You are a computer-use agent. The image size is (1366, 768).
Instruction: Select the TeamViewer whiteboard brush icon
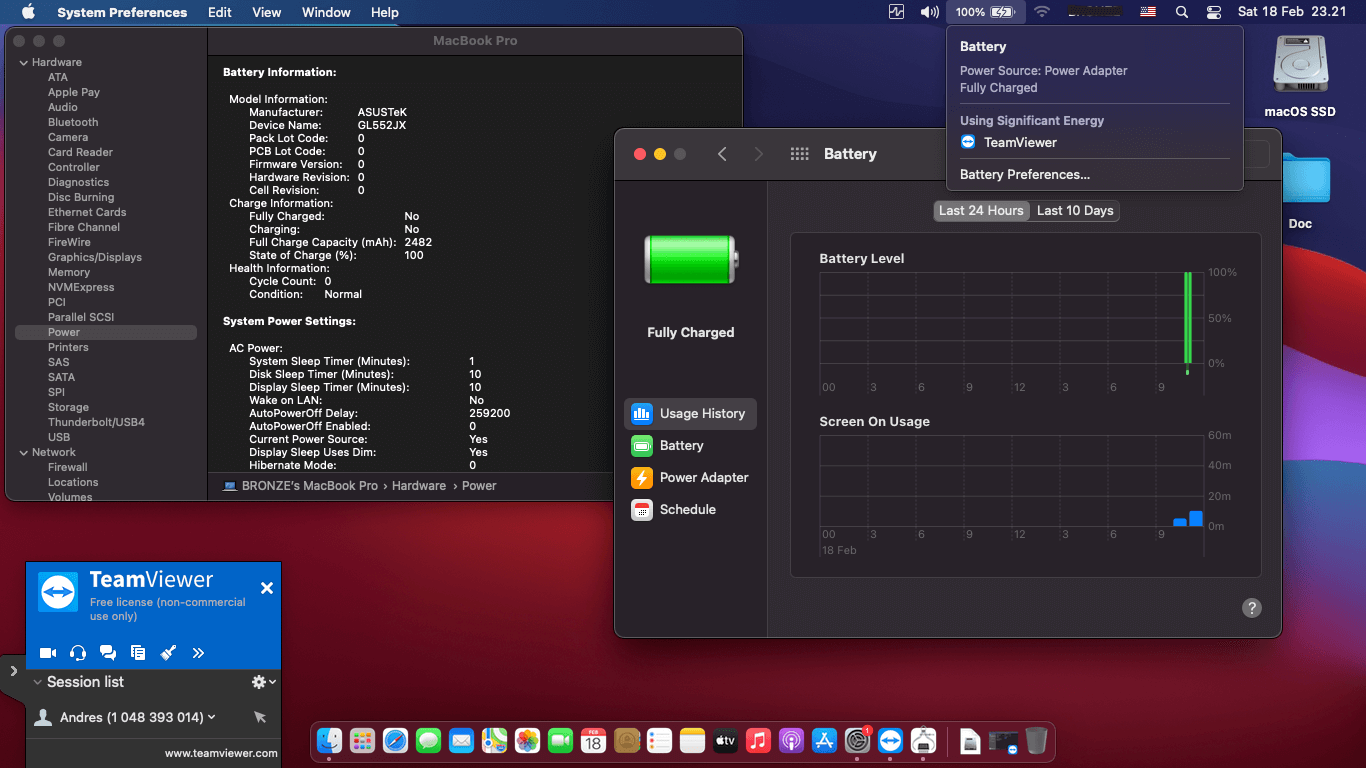(168, 653)
